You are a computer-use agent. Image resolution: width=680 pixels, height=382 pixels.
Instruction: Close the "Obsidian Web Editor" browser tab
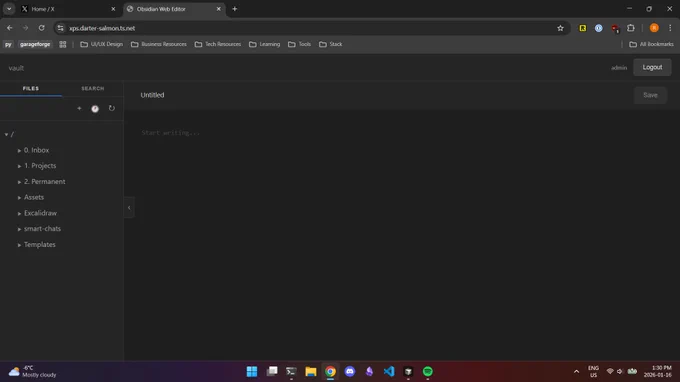point(219,9)
